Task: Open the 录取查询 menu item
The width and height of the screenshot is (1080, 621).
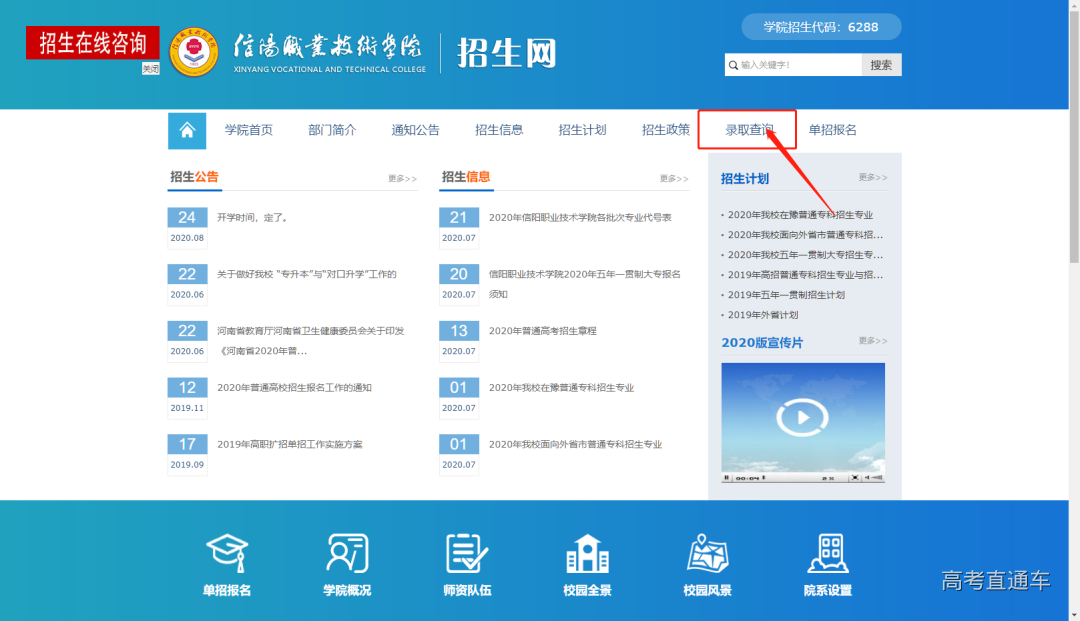Action: 749,130
